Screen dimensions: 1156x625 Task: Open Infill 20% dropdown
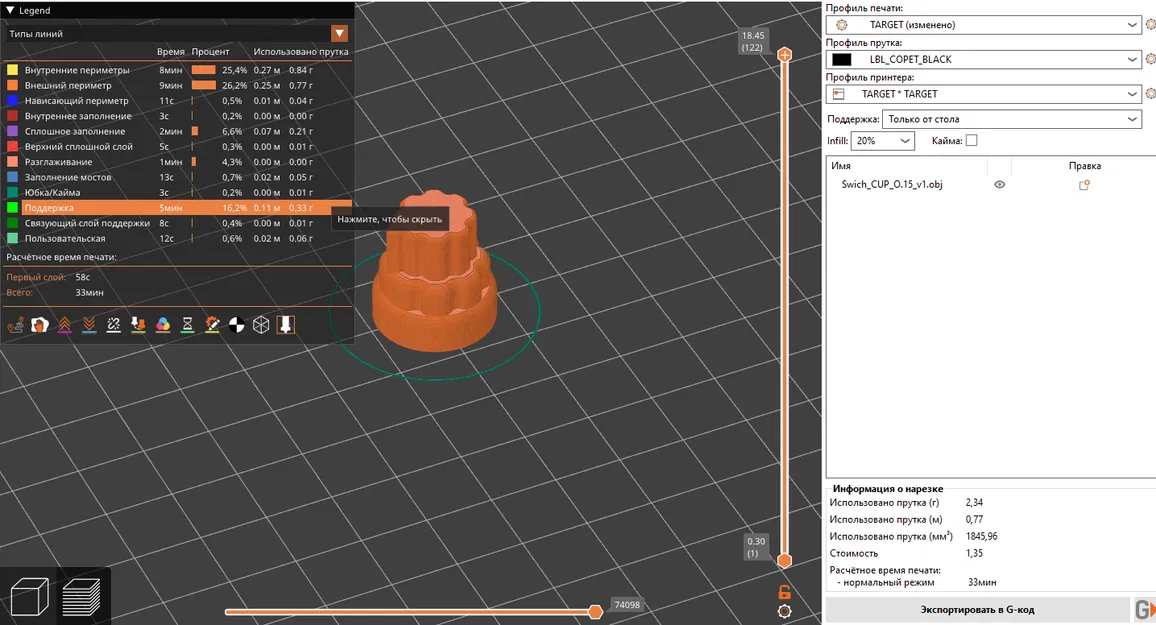click(882, 140)
